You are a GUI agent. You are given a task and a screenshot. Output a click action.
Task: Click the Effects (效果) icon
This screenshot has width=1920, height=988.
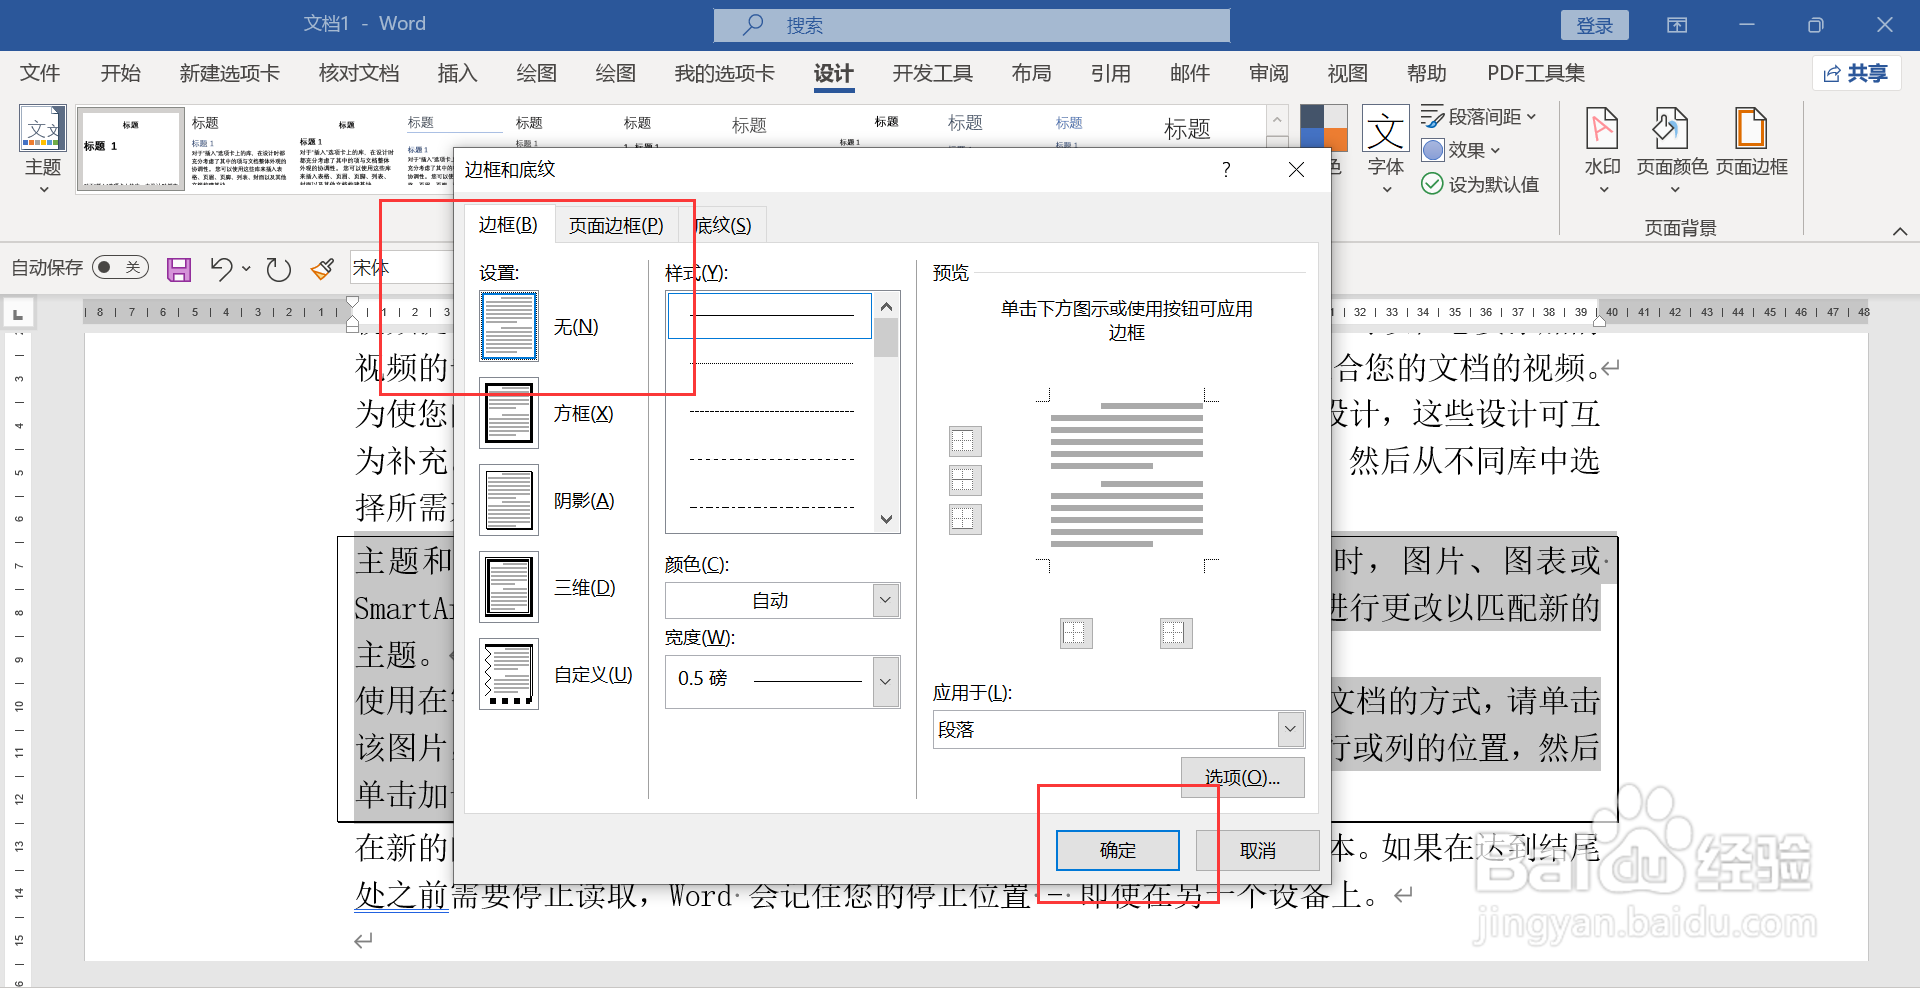click(1433, 150)
